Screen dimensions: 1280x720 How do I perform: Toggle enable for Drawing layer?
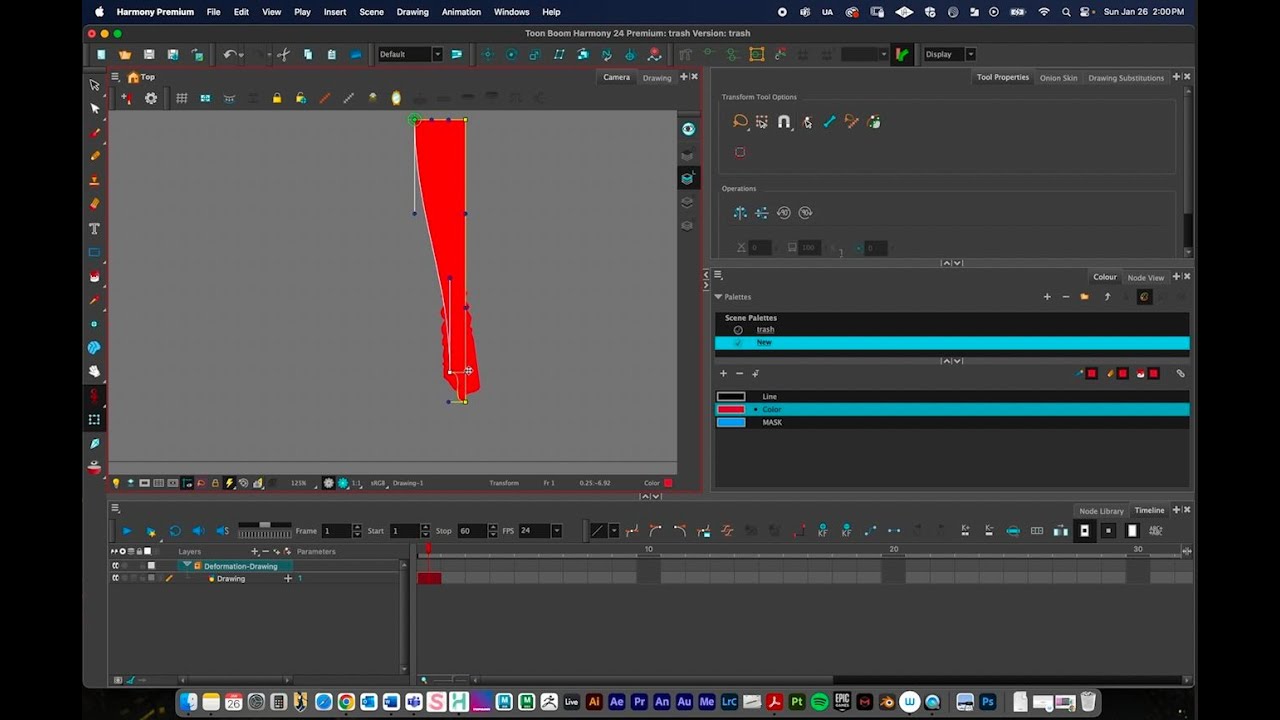(116, 578)
